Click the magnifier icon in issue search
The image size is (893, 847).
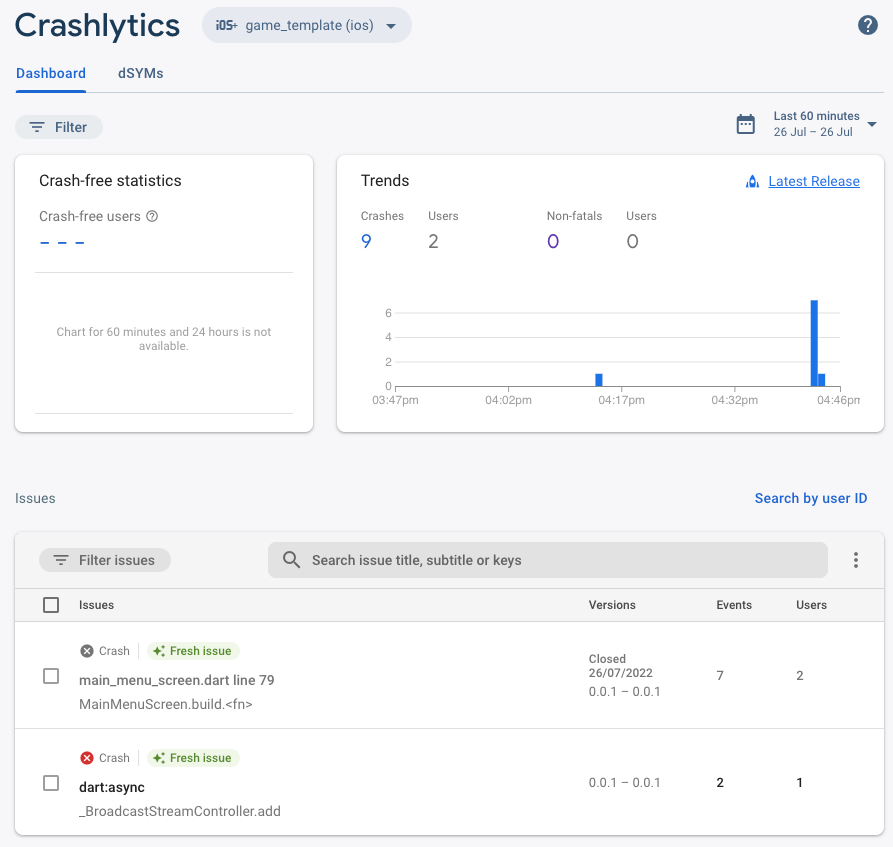[x=291, y=560]
